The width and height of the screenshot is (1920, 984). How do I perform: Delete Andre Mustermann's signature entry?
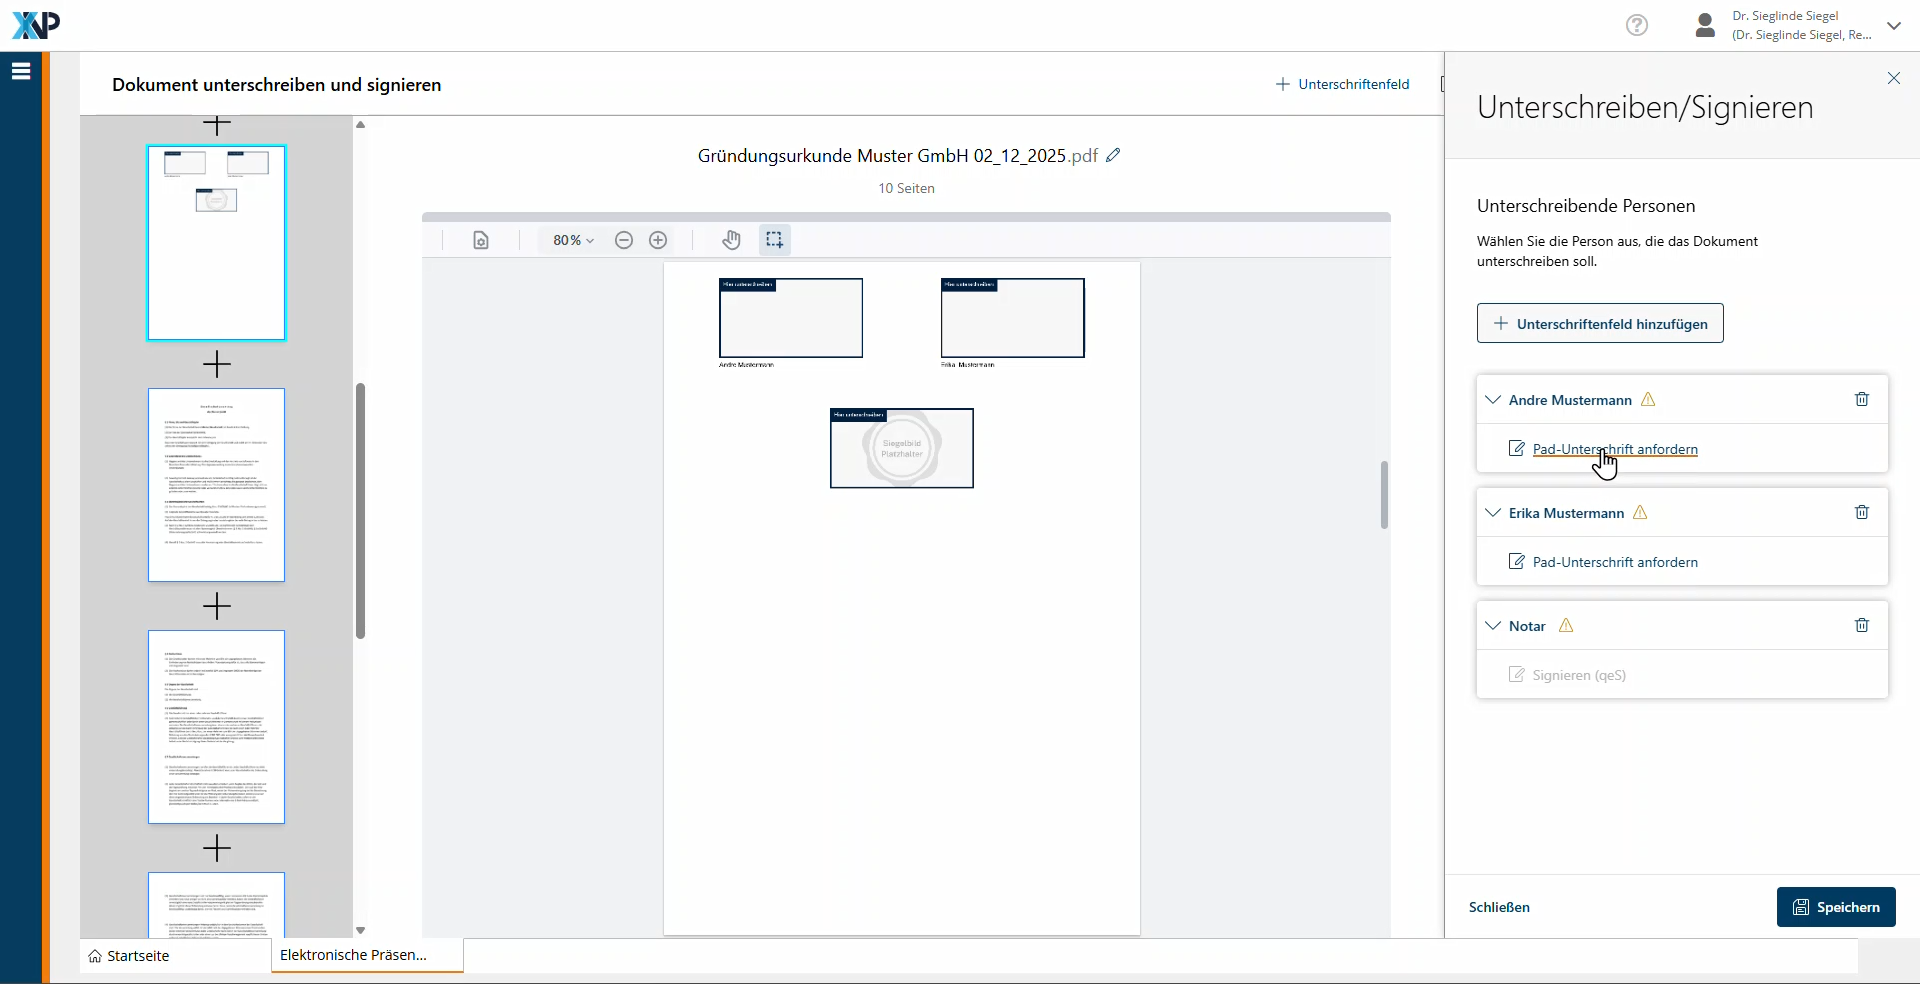(x=1861, y=399)
